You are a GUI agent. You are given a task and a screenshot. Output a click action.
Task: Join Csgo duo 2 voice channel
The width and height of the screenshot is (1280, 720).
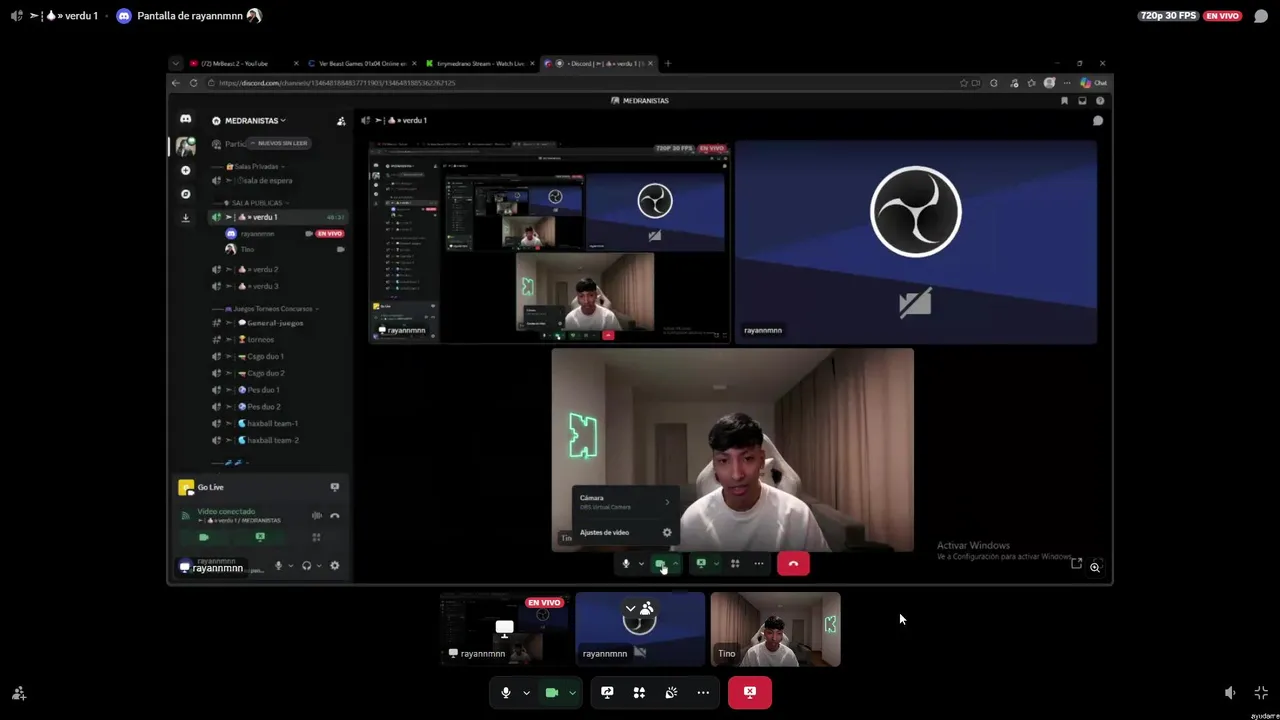coord(278,373)
